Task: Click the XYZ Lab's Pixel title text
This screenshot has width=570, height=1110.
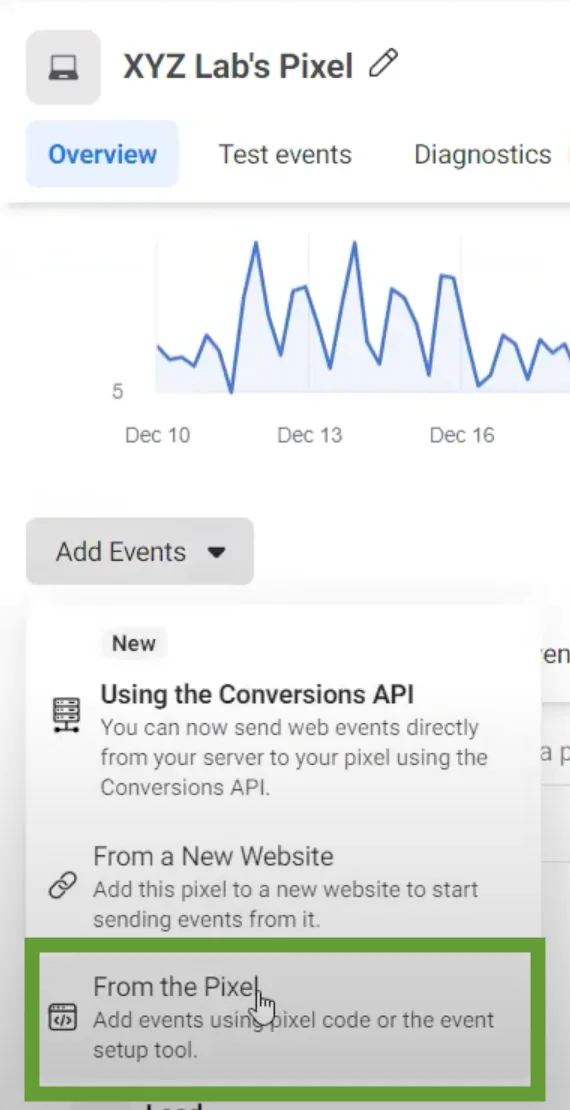Action: point(238,67)
